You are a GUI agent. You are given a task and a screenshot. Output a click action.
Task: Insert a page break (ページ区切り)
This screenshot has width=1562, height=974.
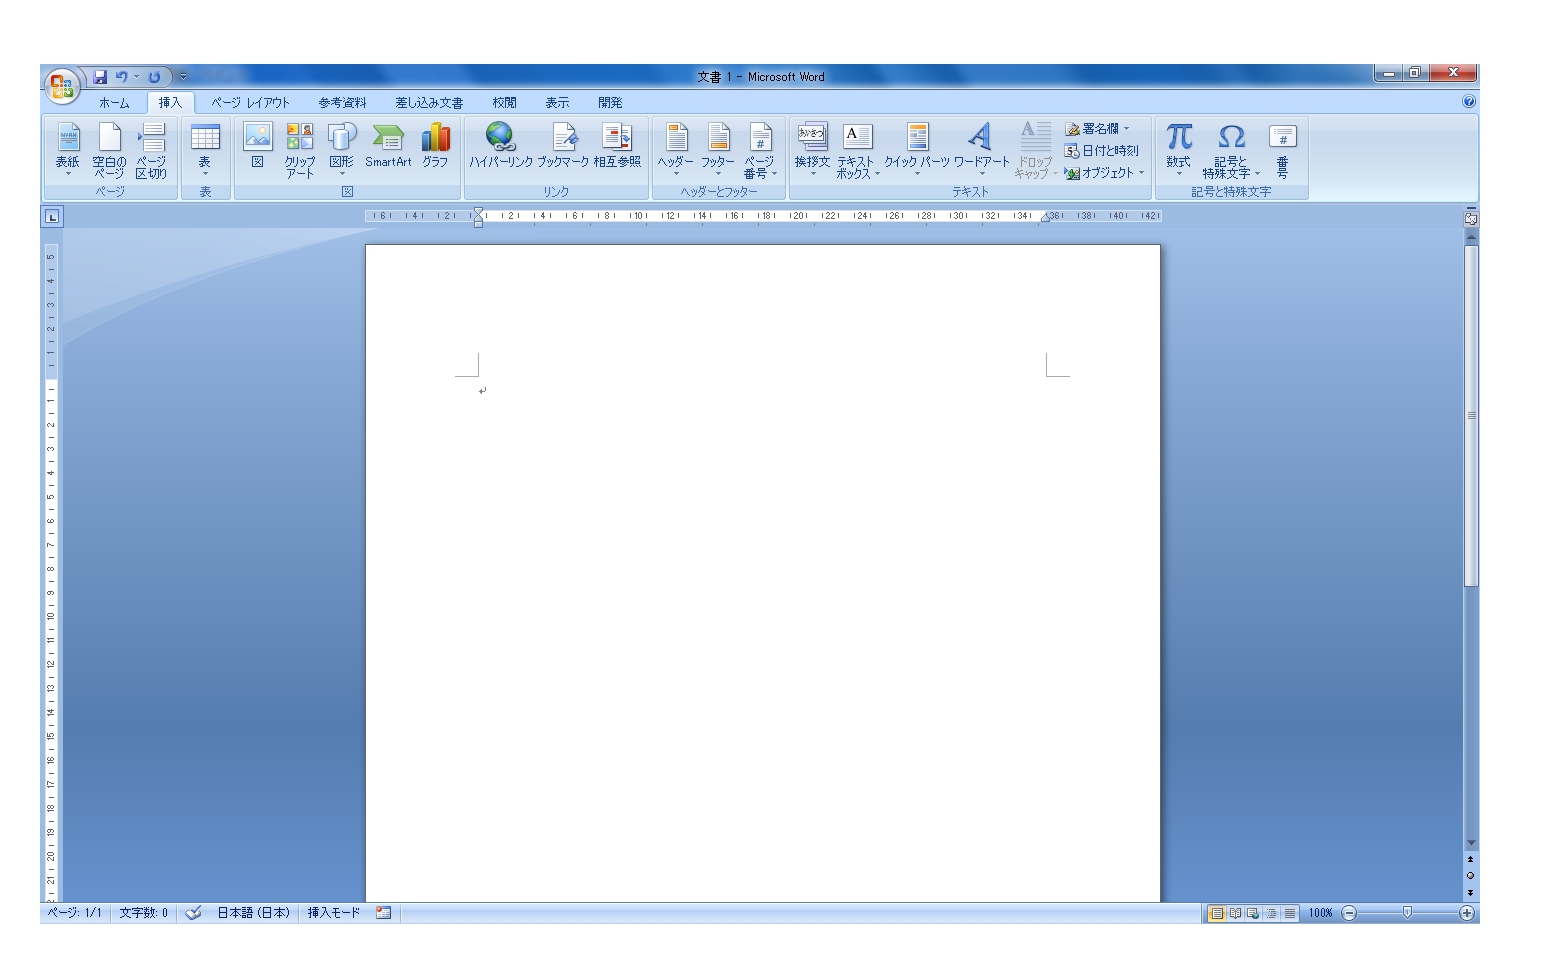point(151,150)
